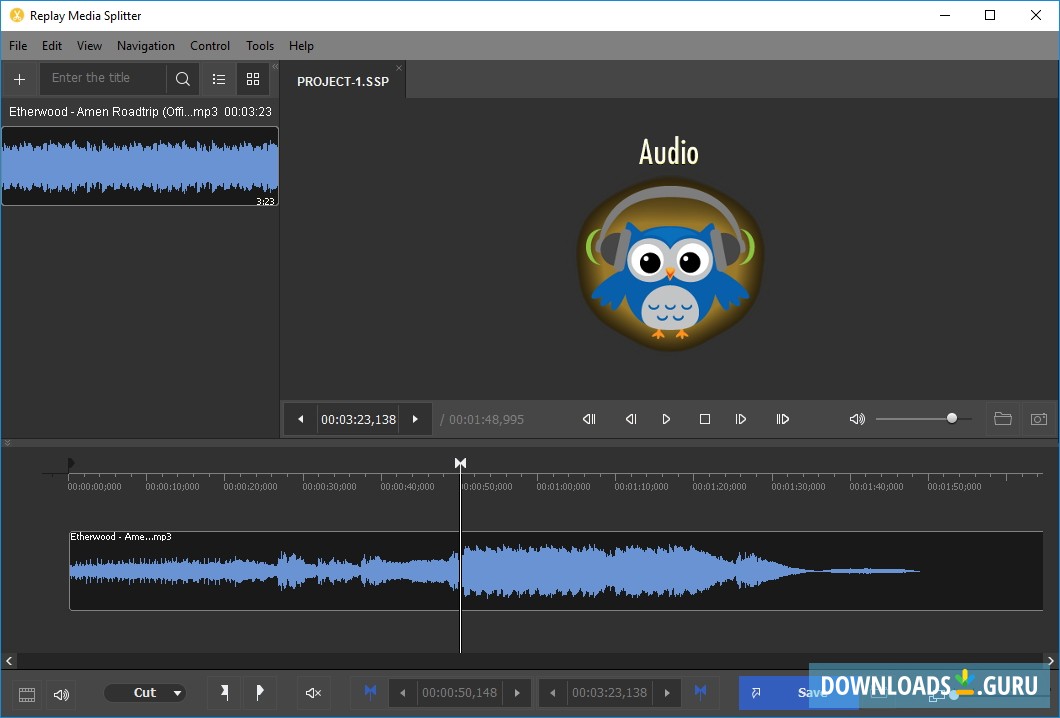This screenshot has height=718, width=1060.
Task: Click the storyboard icon in the bottom toolbar
Action: [25, 692]
